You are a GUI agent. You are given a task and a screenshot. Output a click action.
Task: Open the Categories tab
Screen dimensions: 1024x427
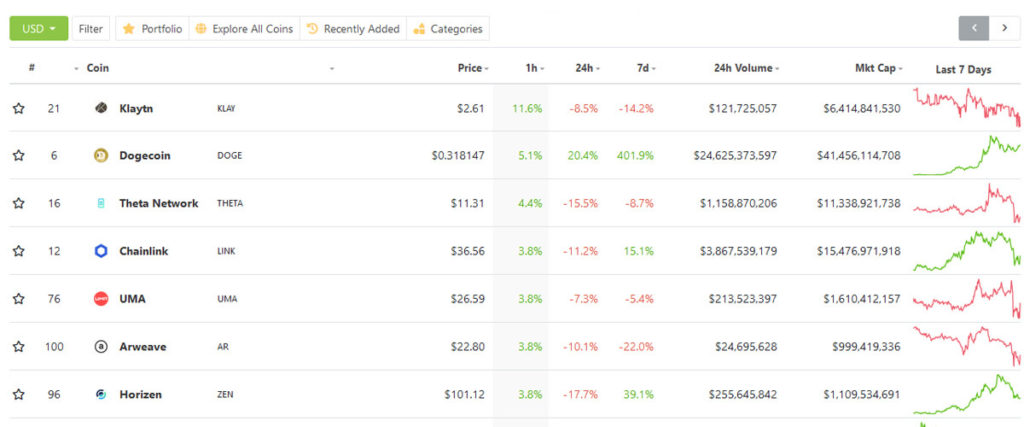coord(447,29)
